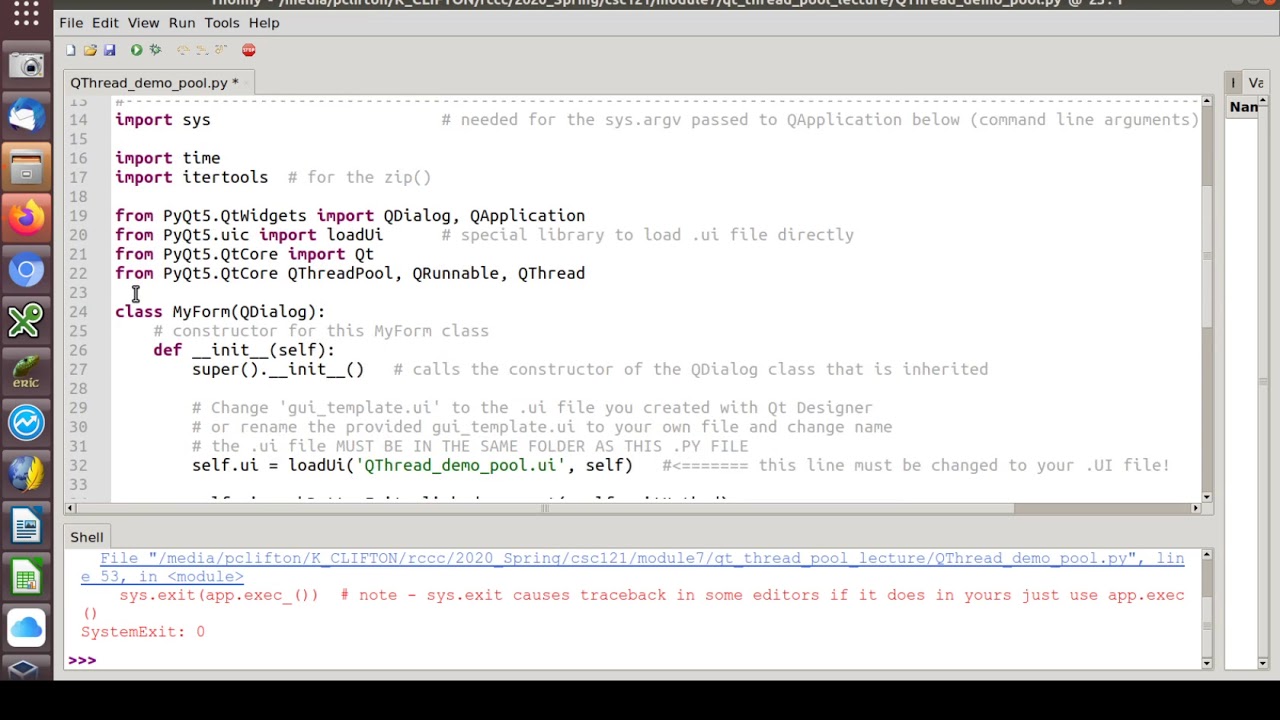Launch the Chromium browser from the dock
The image size is (1280, 720).
[27, 270]
